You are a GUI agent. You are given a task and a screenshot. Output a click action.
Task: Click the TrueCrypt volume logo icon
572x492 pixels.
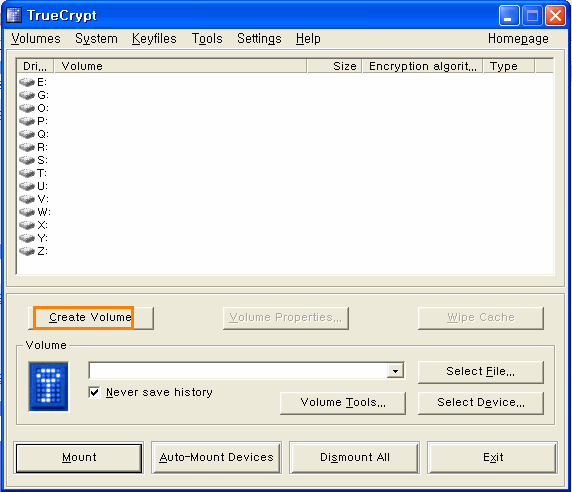tap(49, 387)
